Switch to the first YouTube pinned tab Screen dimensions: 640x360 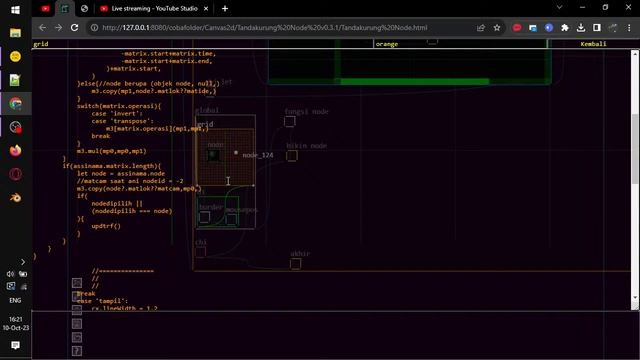(x=45, y=9)
